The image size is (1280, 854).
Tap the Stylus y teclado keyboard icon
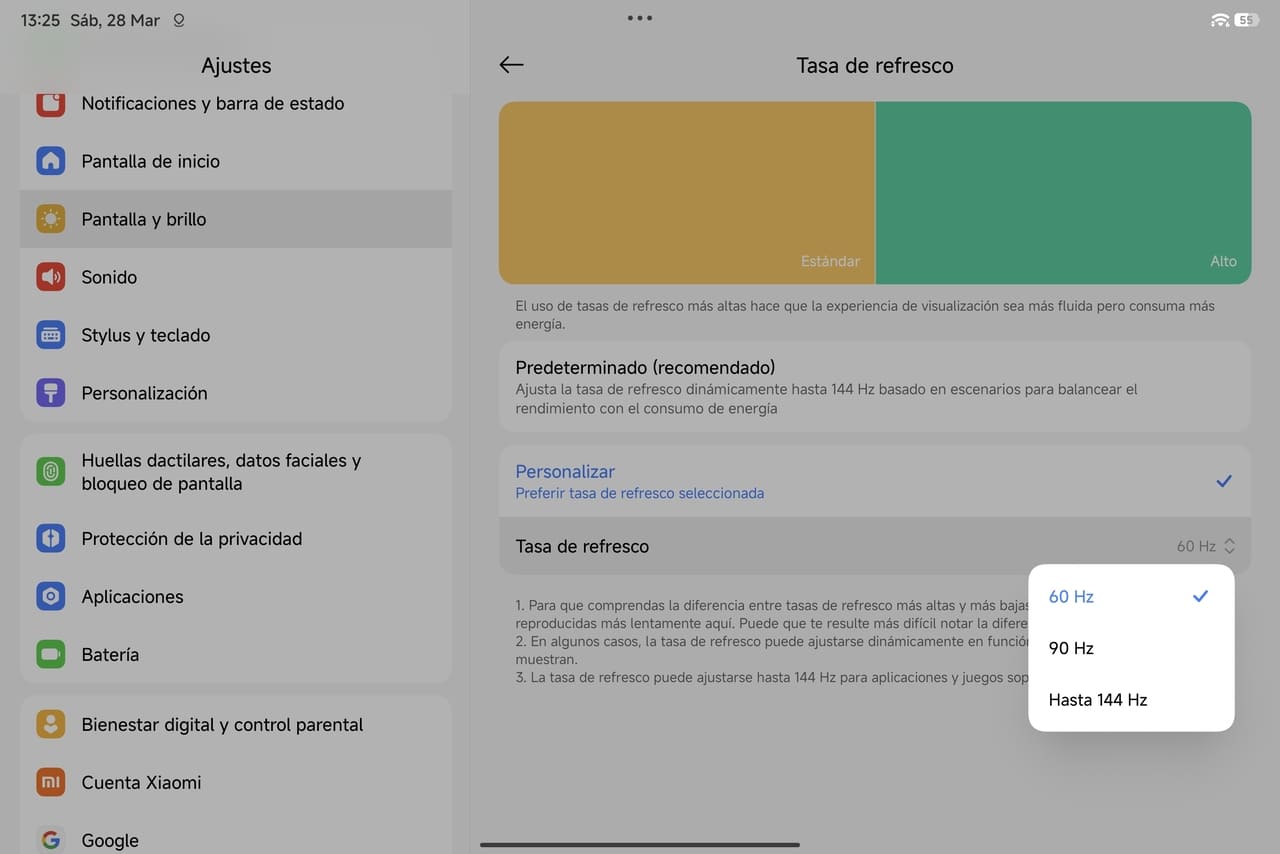pos(50,335)
